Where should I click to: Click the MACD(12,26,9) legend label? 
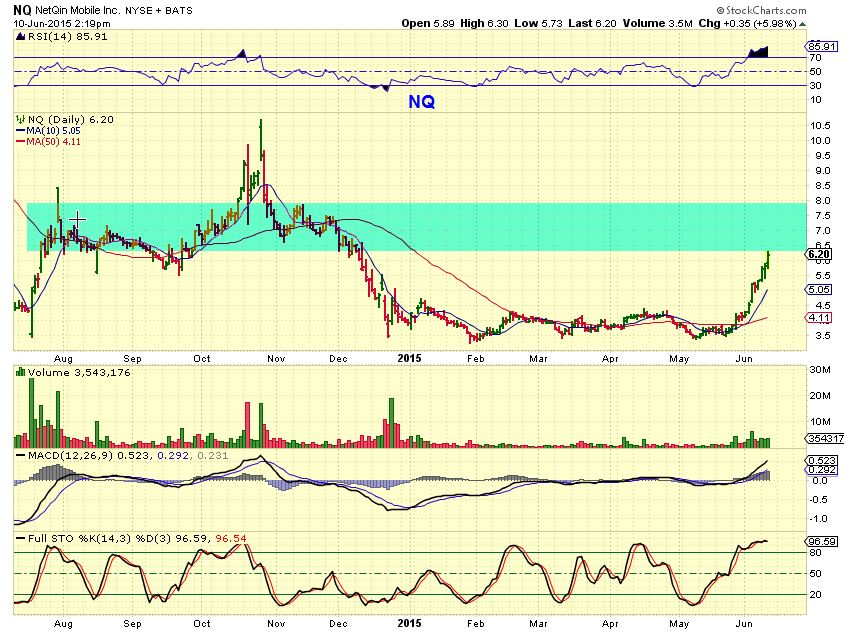pyautogui.click(x=71, y=455)
